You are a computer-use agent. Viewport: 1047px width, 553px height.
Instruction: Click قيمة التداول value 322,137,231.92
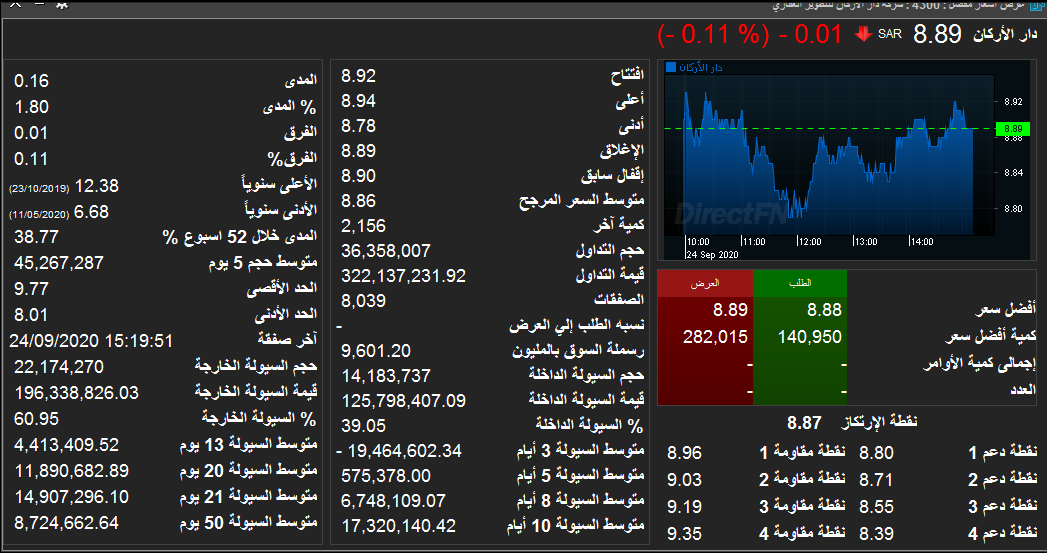[403, 276]
